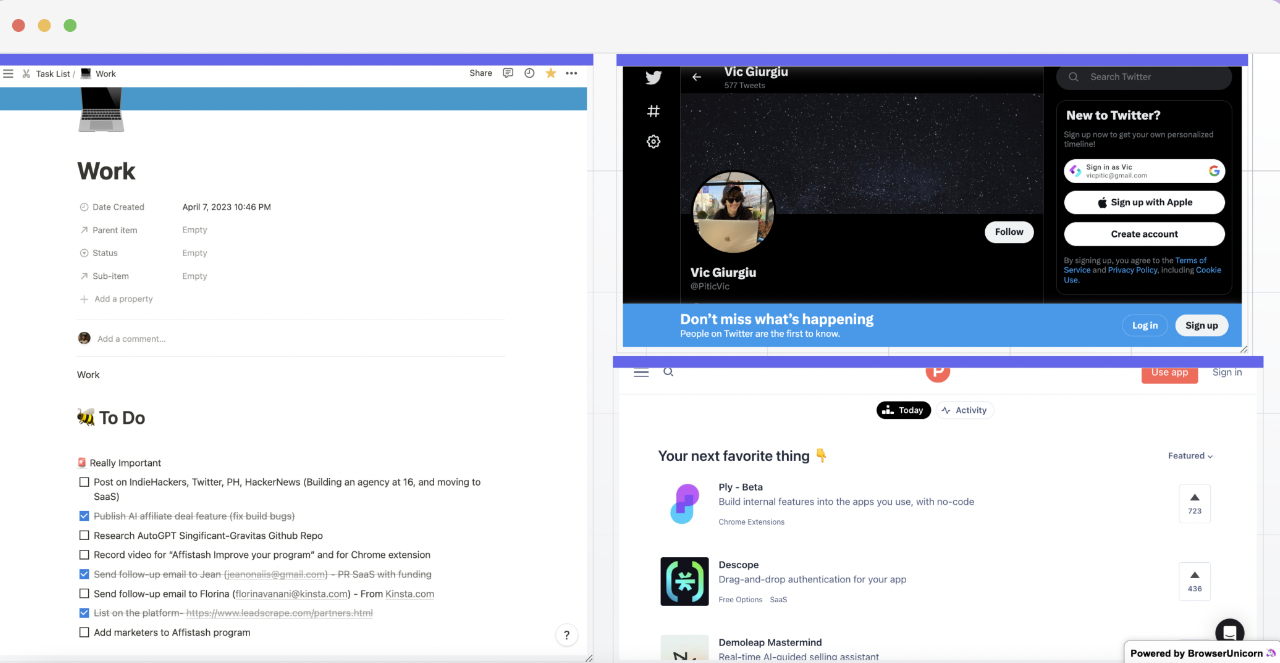
Task: Uncheck 'List on the platform' checkbox
Action: coord(84,613)
